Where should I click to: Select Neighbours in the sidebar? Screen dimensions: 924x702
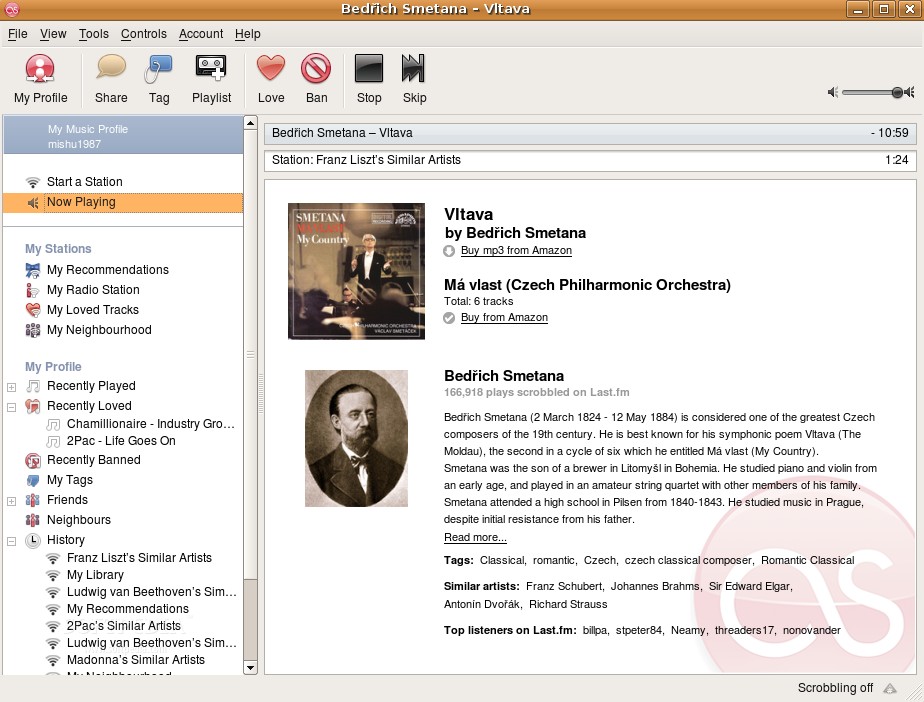(x=78, y=520)
